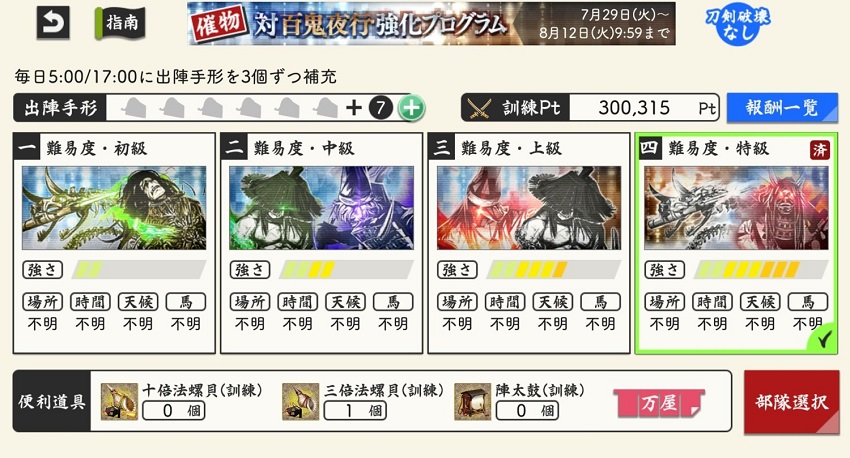Select the 三 難易度・上級 header
Image resolution: width=850 pixels, height=458 pixels.
click(x=529, y=147)
